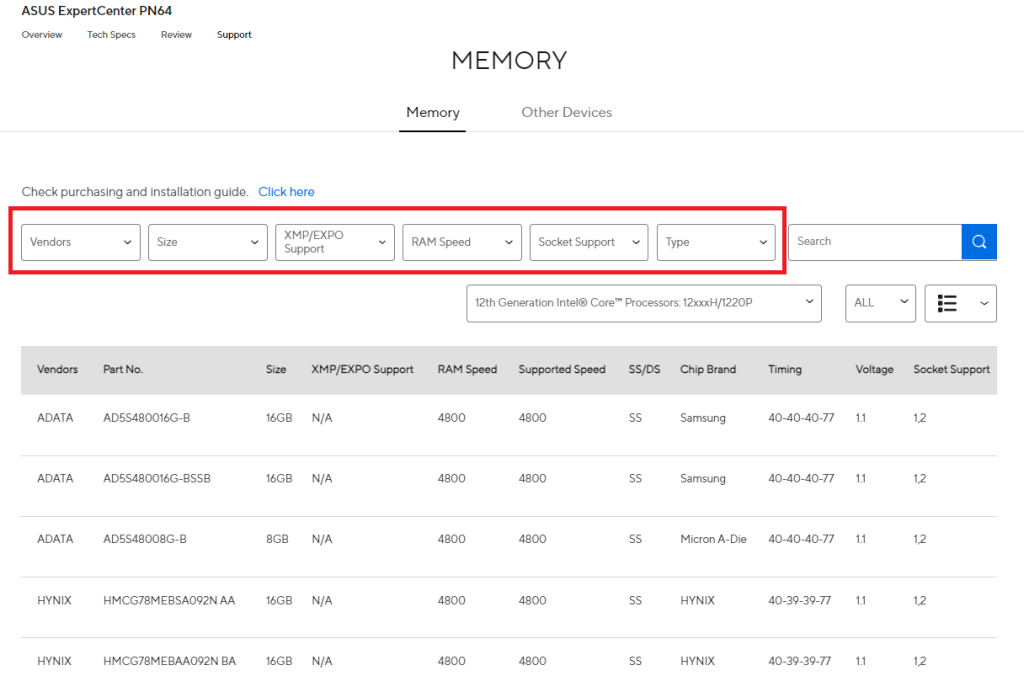Click ADATA vendor in AD5S480016G-B row
The width and height of the screenshot is (1024, 692).
[56, 418]
